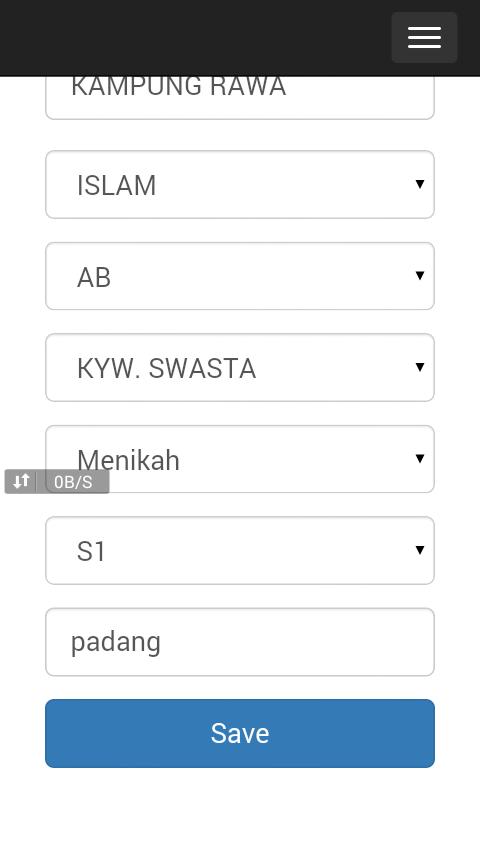
Task: Tap the 0B/S network speed indicator
Action: pyautogui.click(x=73, y=482)
